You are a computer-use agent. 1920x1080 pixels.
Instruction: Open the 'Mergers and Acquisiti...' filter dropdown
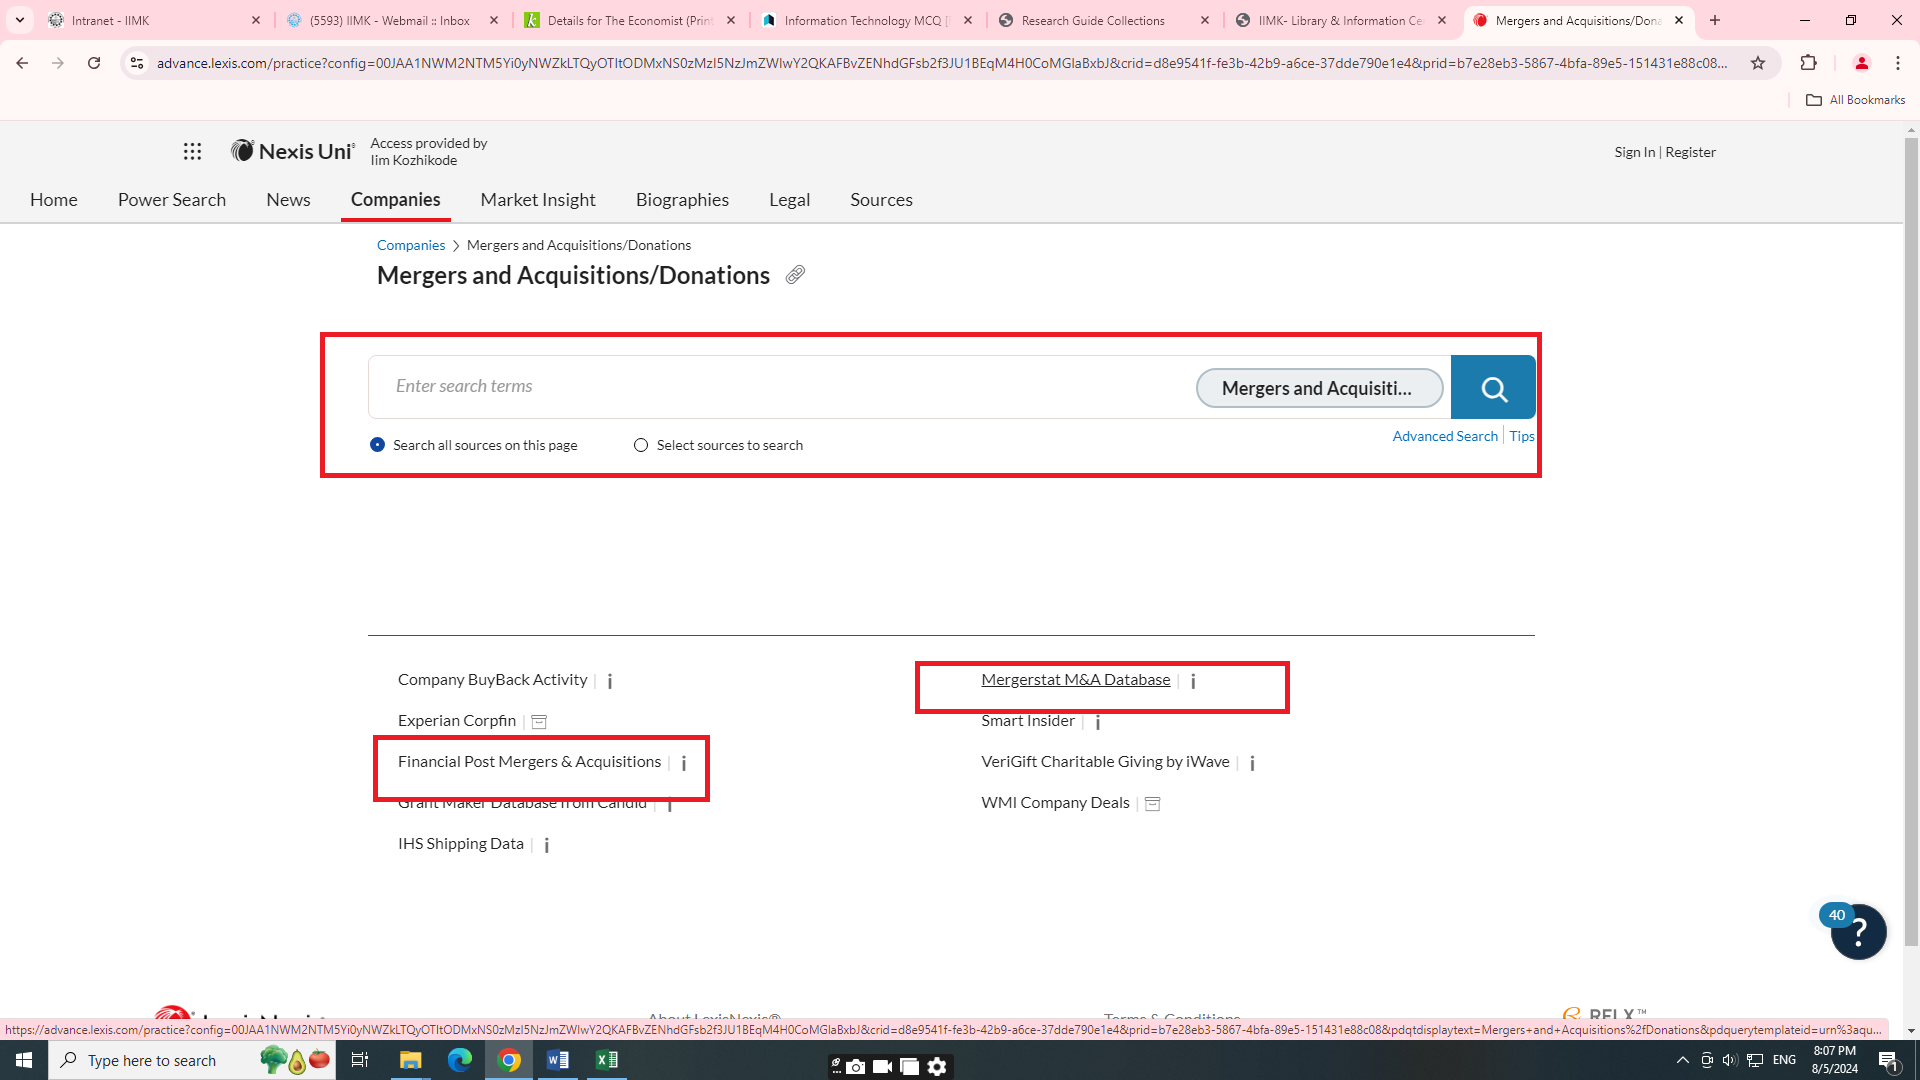coord(1318,388)
